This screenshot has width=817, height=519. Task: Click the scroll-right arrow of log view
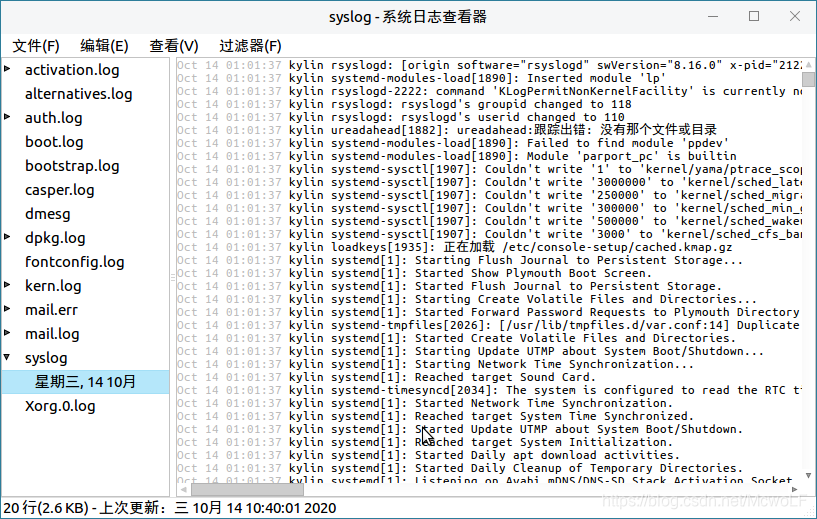[795, 489]
